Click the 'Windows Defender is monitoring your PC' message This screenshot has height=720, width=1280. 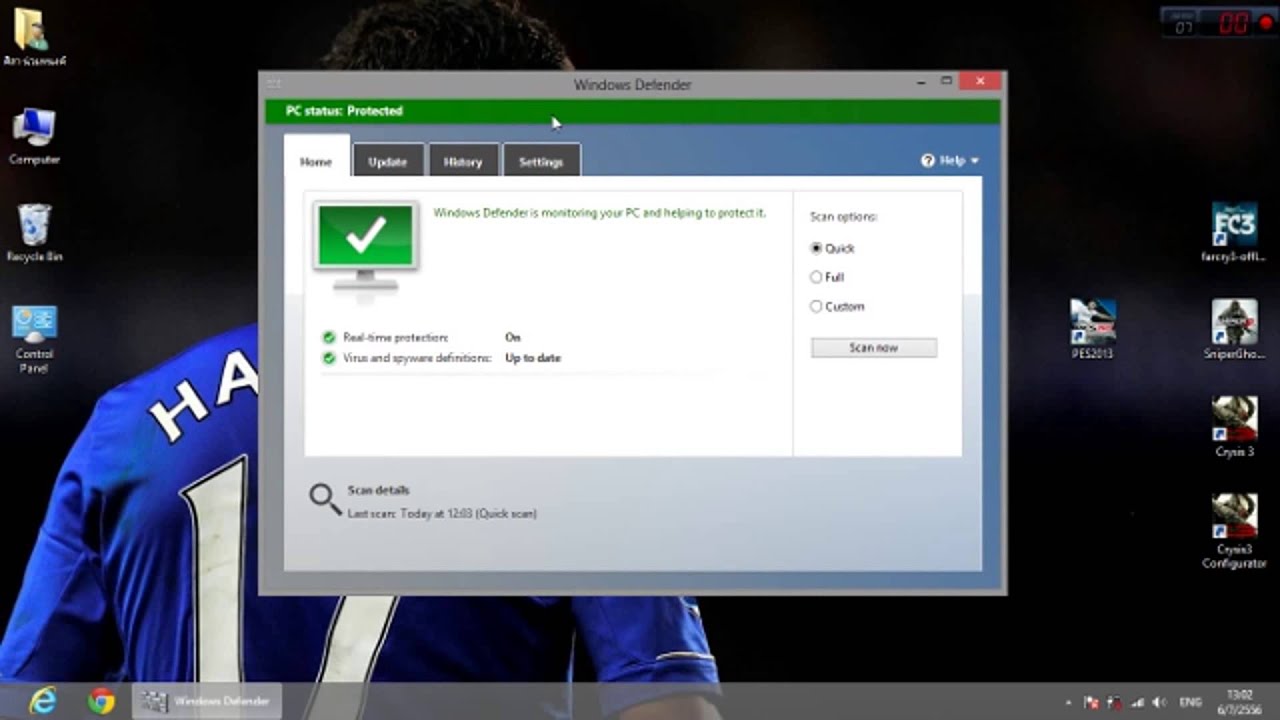pos(599,213)
